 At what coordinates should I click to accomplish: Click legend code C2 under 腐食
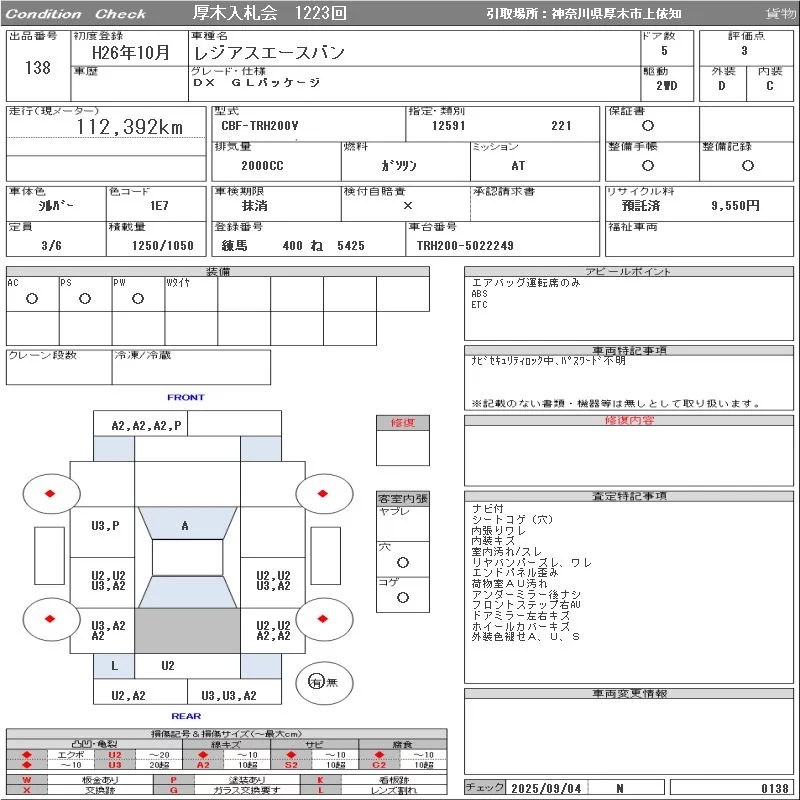(379, 765)
